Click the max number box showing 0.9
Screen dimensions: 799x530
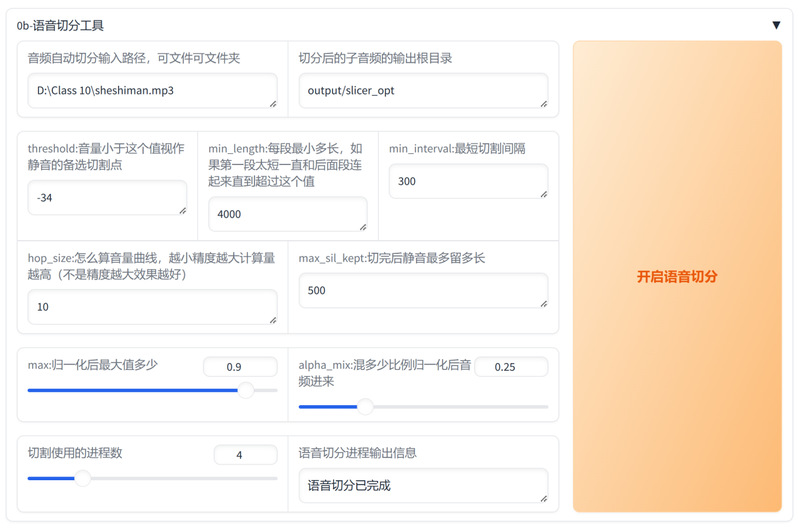pyautogui.click(x=240, y=367)
